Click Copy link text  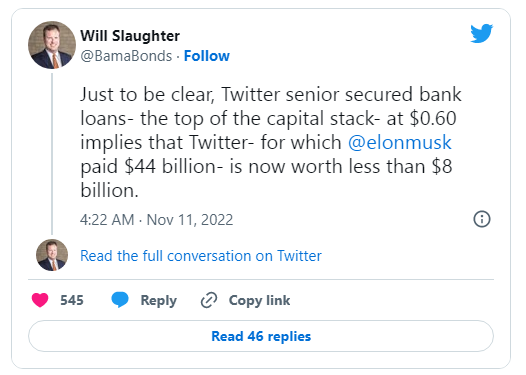(259, 301)
